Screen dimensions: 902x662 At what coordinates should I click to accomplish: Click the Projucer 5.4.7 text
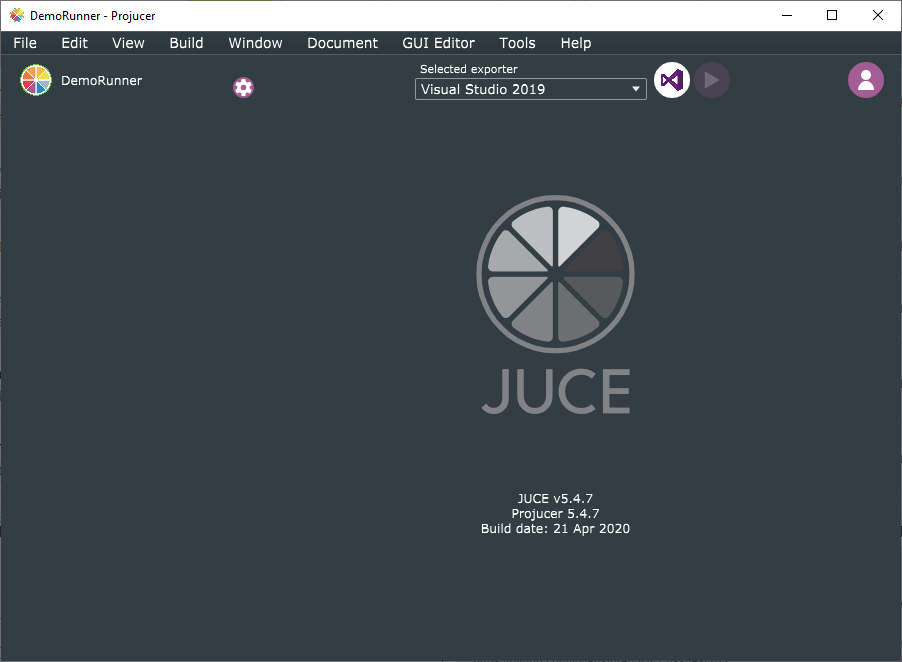(x=555, y=514)
